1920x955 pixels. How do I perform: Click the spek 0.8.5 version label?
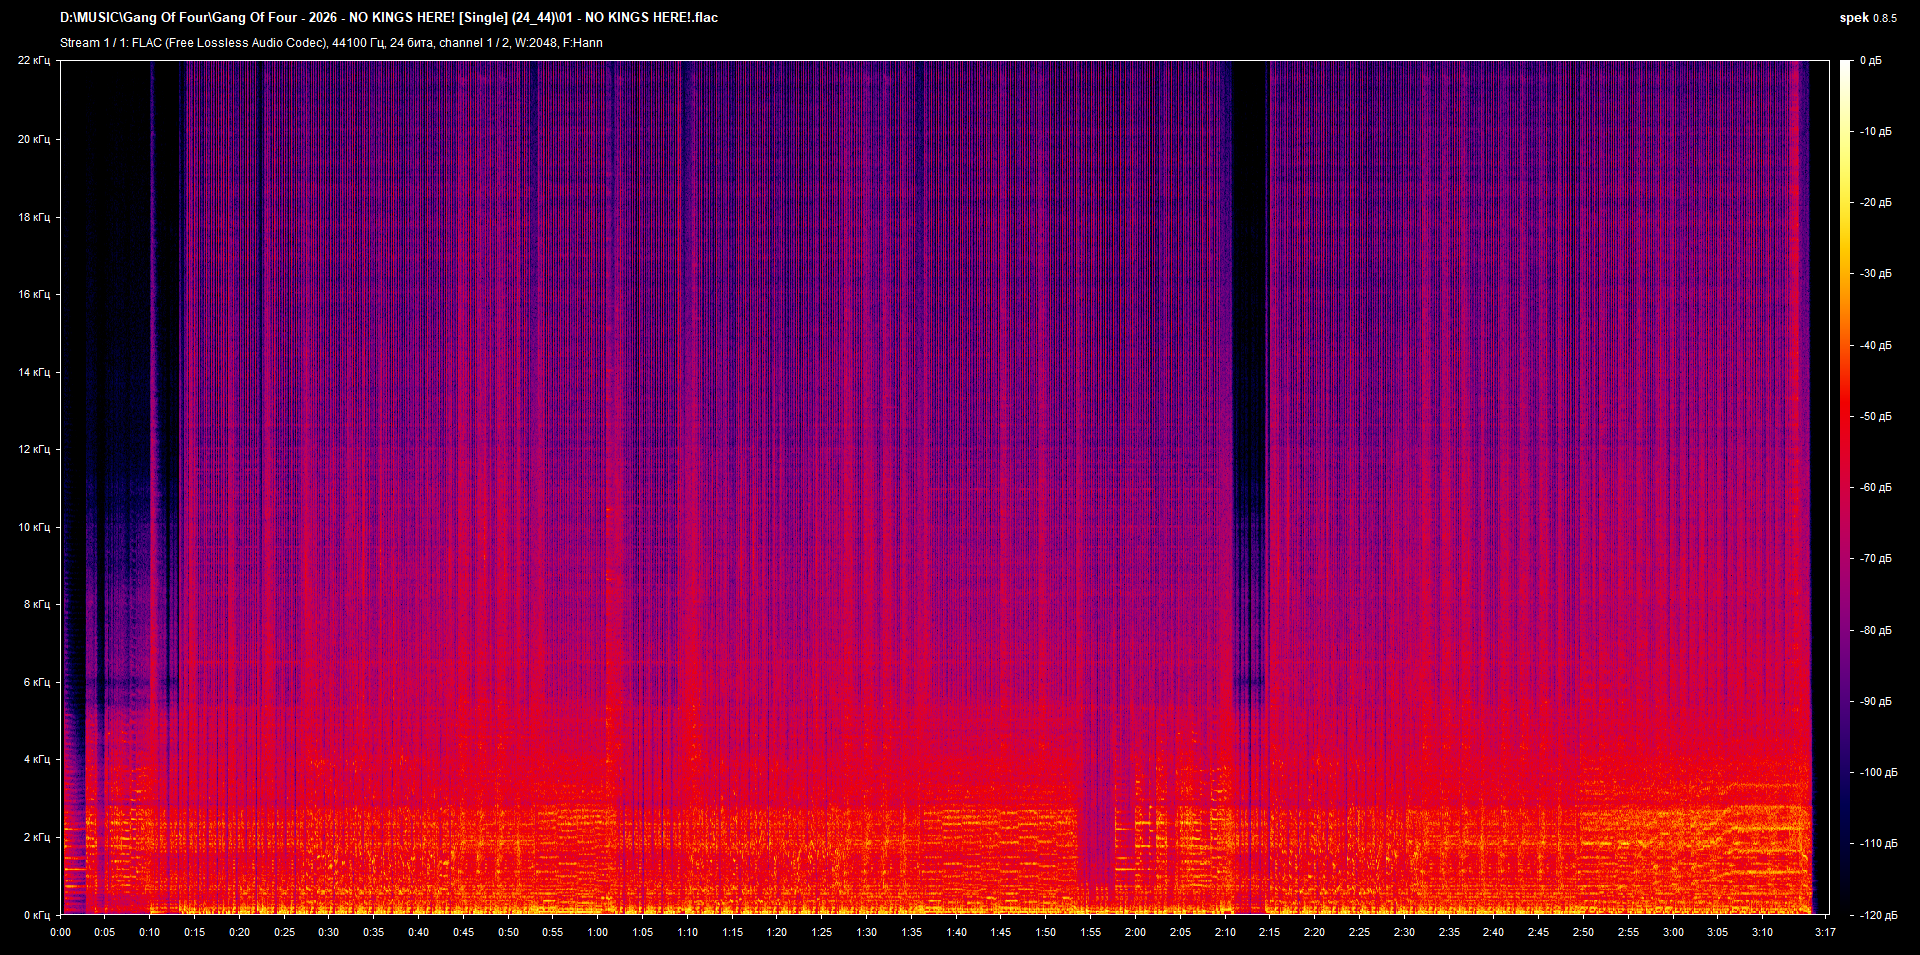point(1867,18)
